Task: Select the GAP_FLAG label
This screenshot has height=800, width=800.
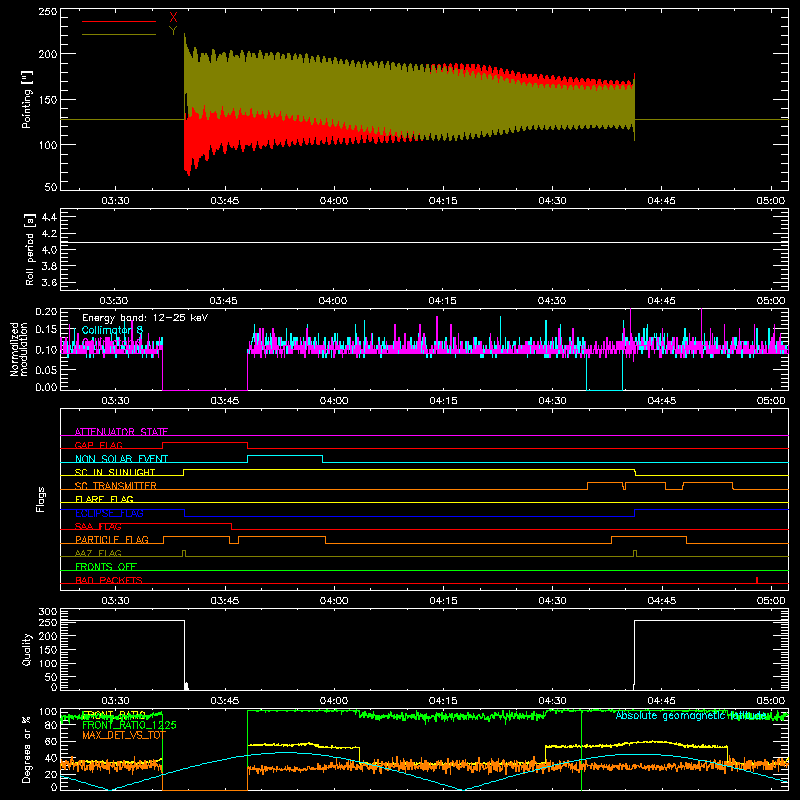Action: coord(99,445)
